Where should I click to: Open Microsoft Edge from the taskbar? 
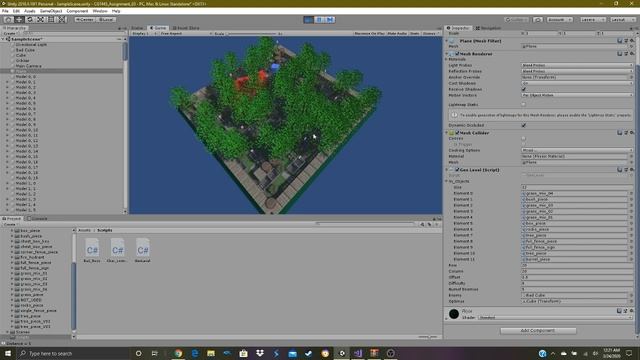[195, 353]
